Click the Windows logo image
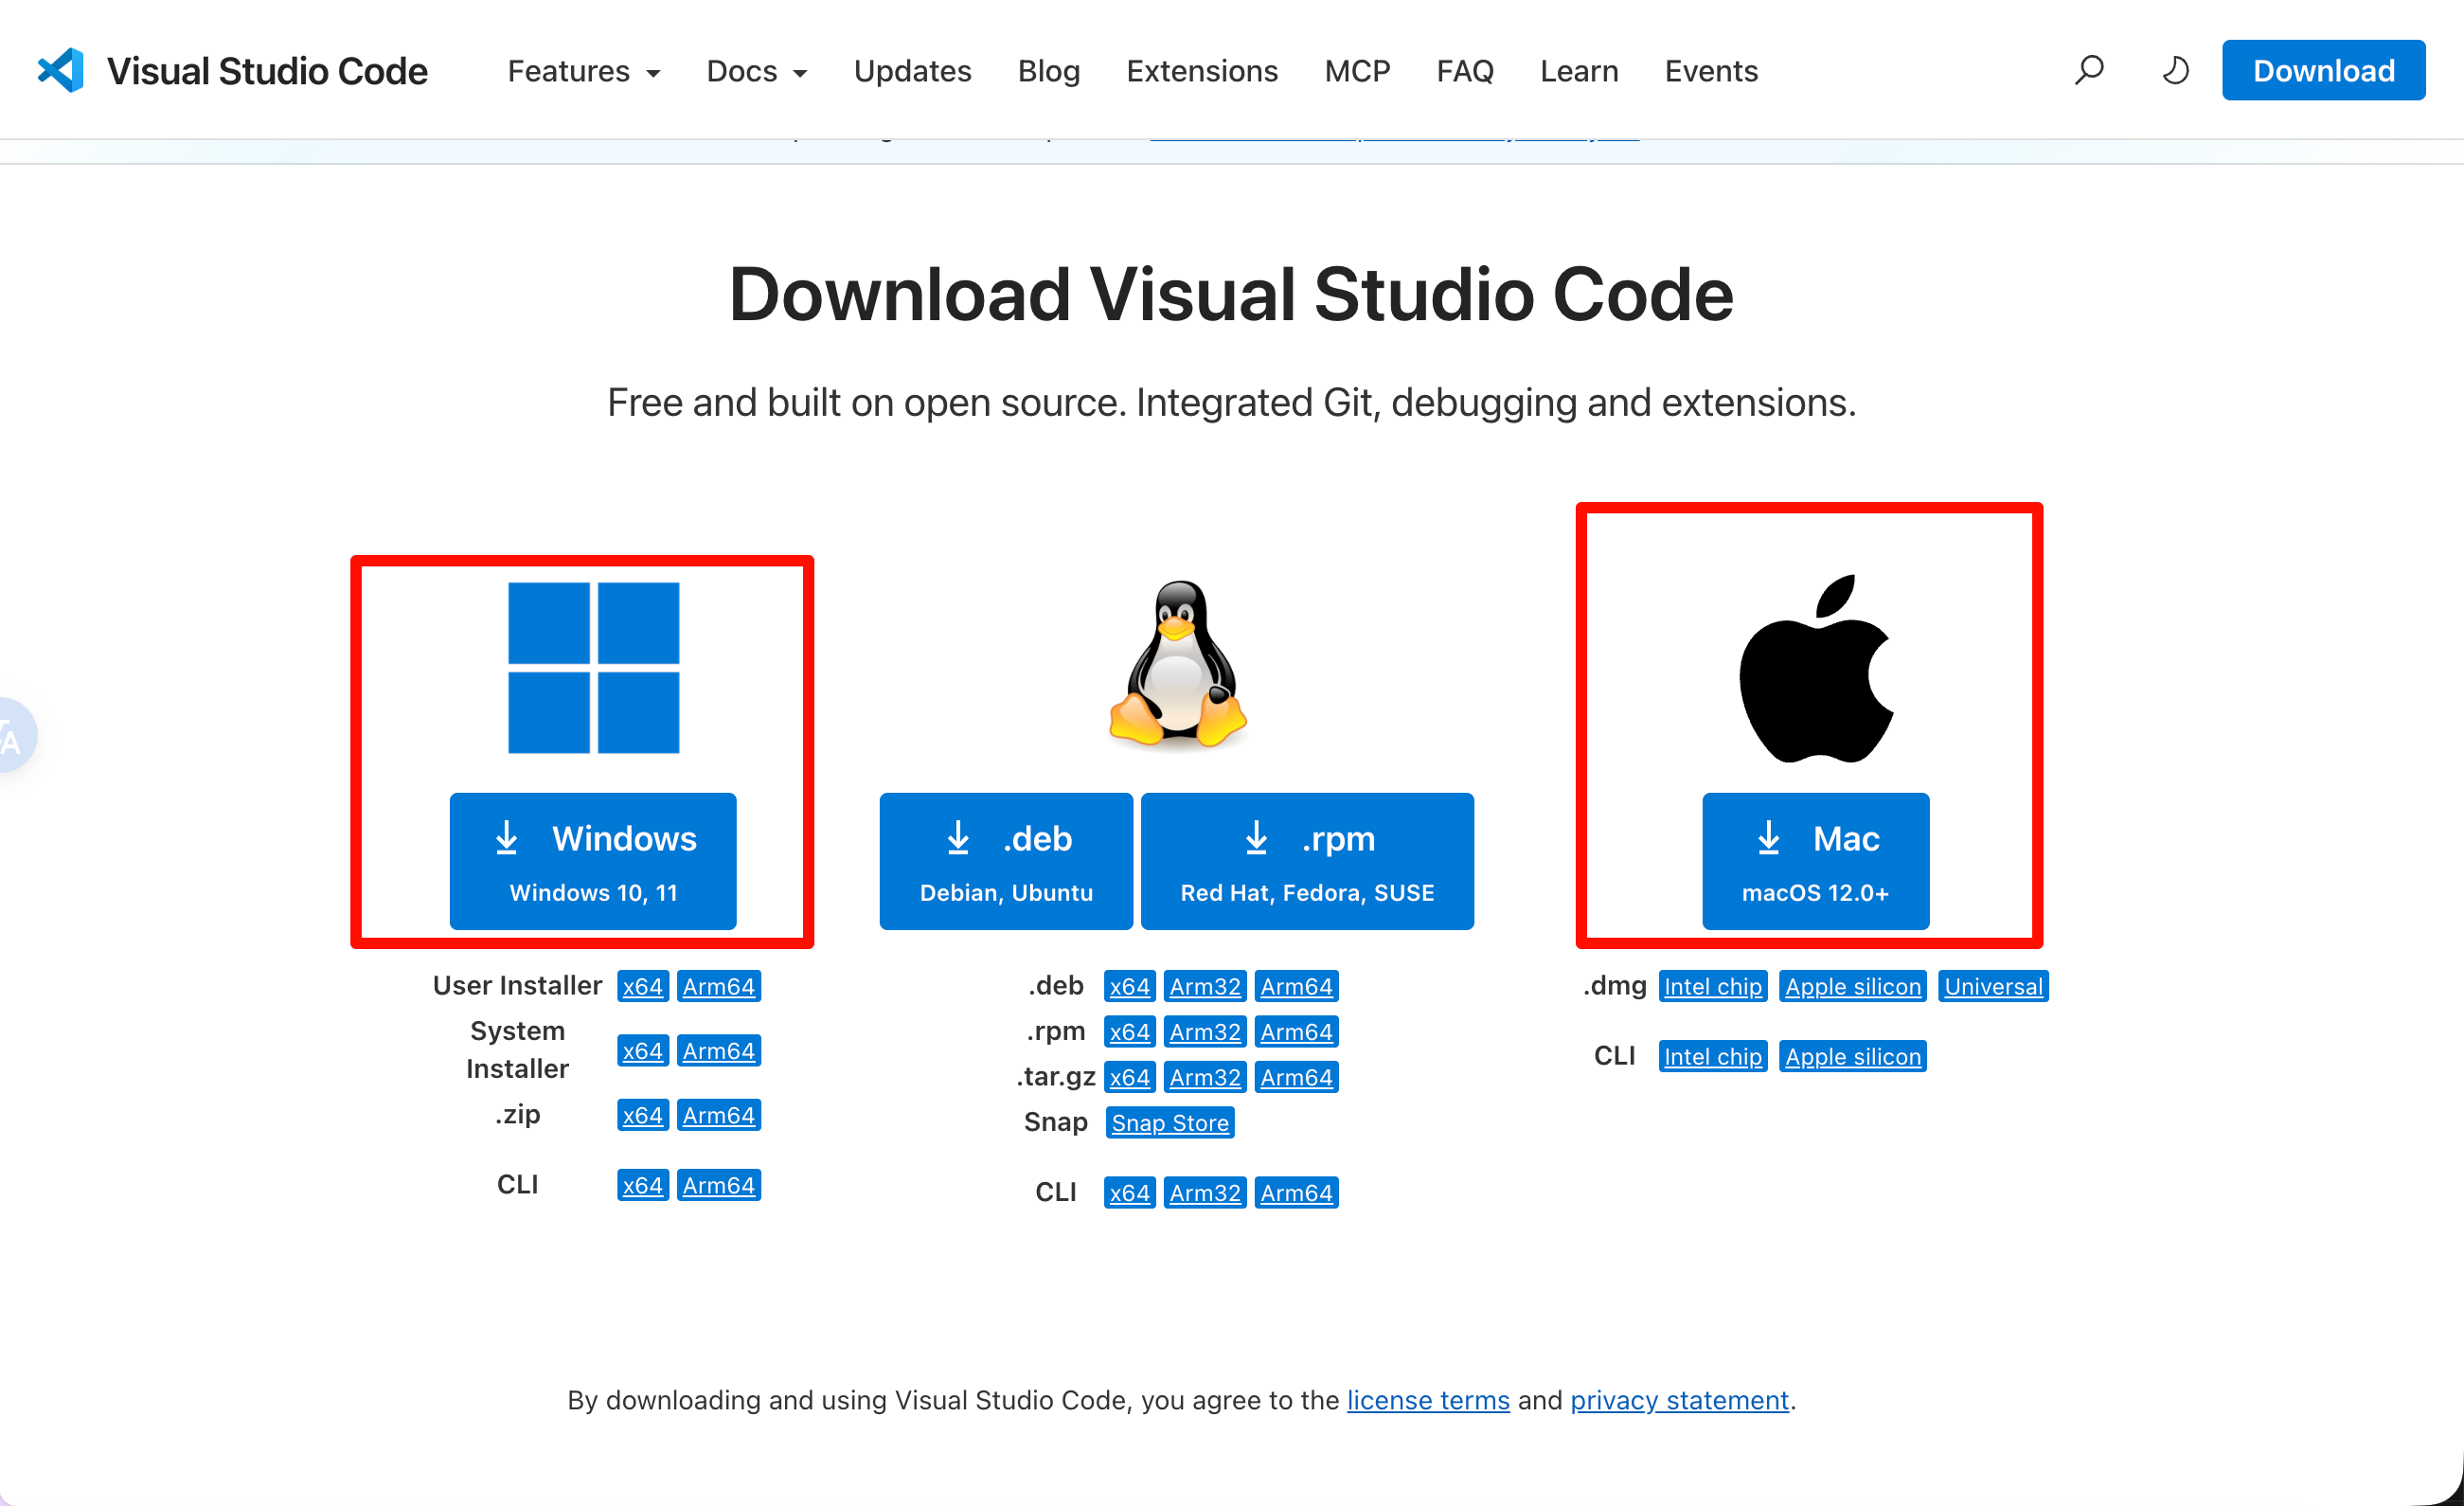 point(593,667)
